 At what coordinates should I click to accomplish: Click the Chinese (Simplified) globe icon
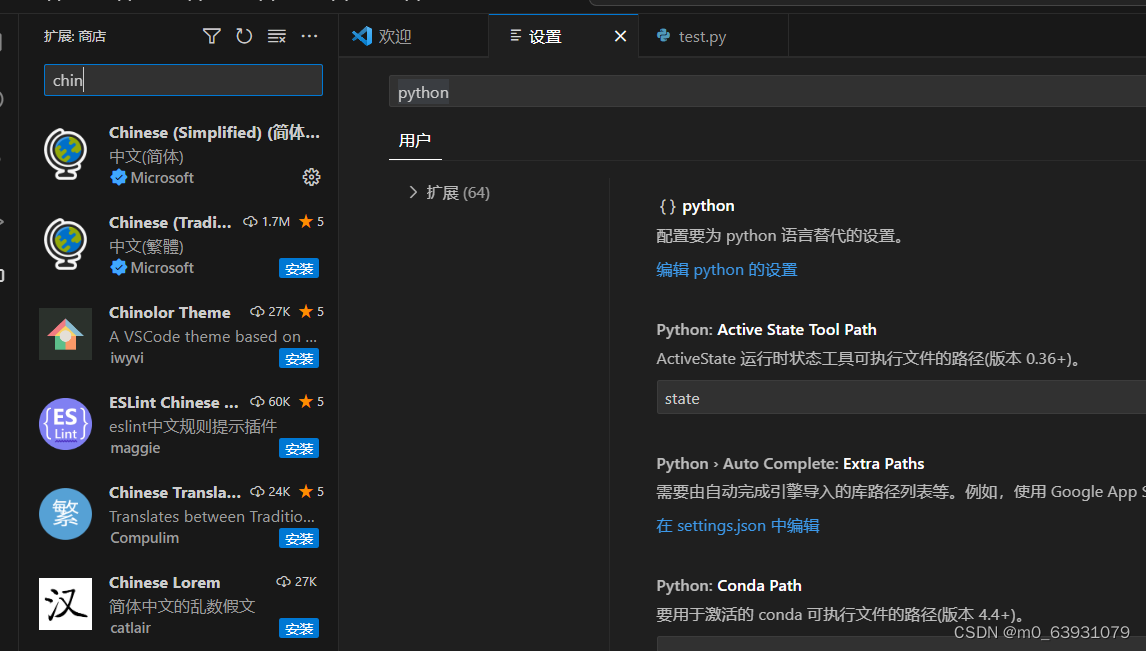pos(66,153)
